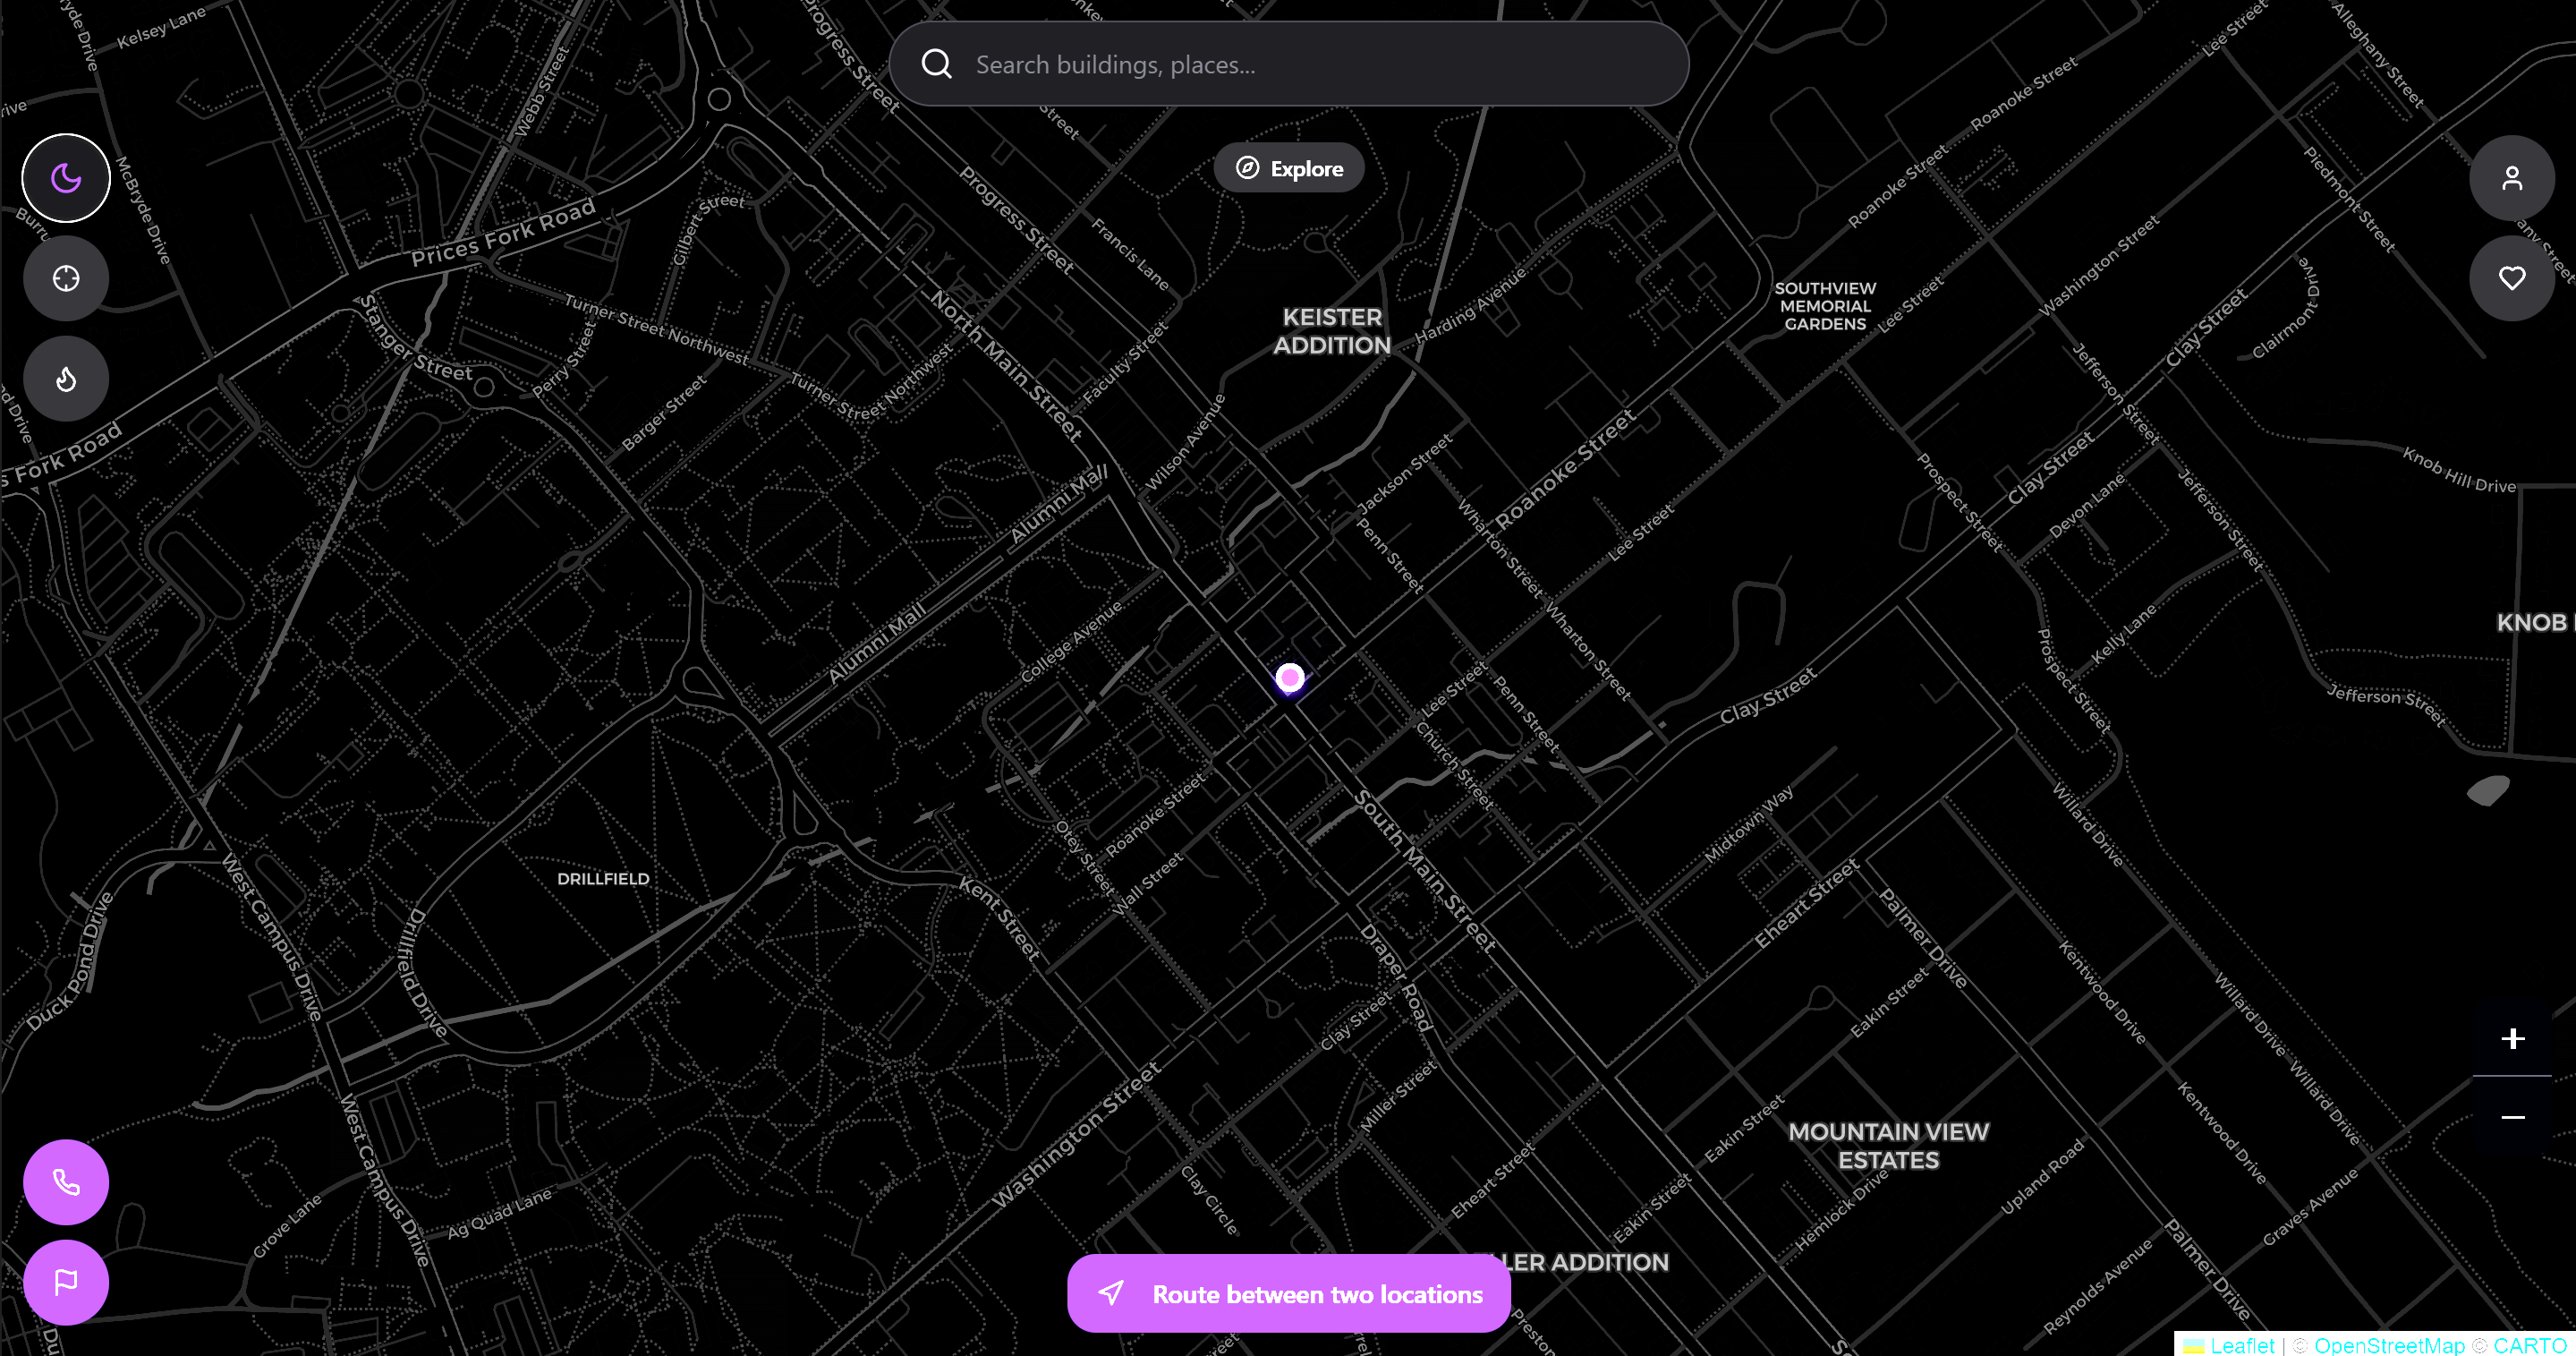Click the search magnifier icon
Viewport: 2576px width, 1356px height.
tap(936, 64)
